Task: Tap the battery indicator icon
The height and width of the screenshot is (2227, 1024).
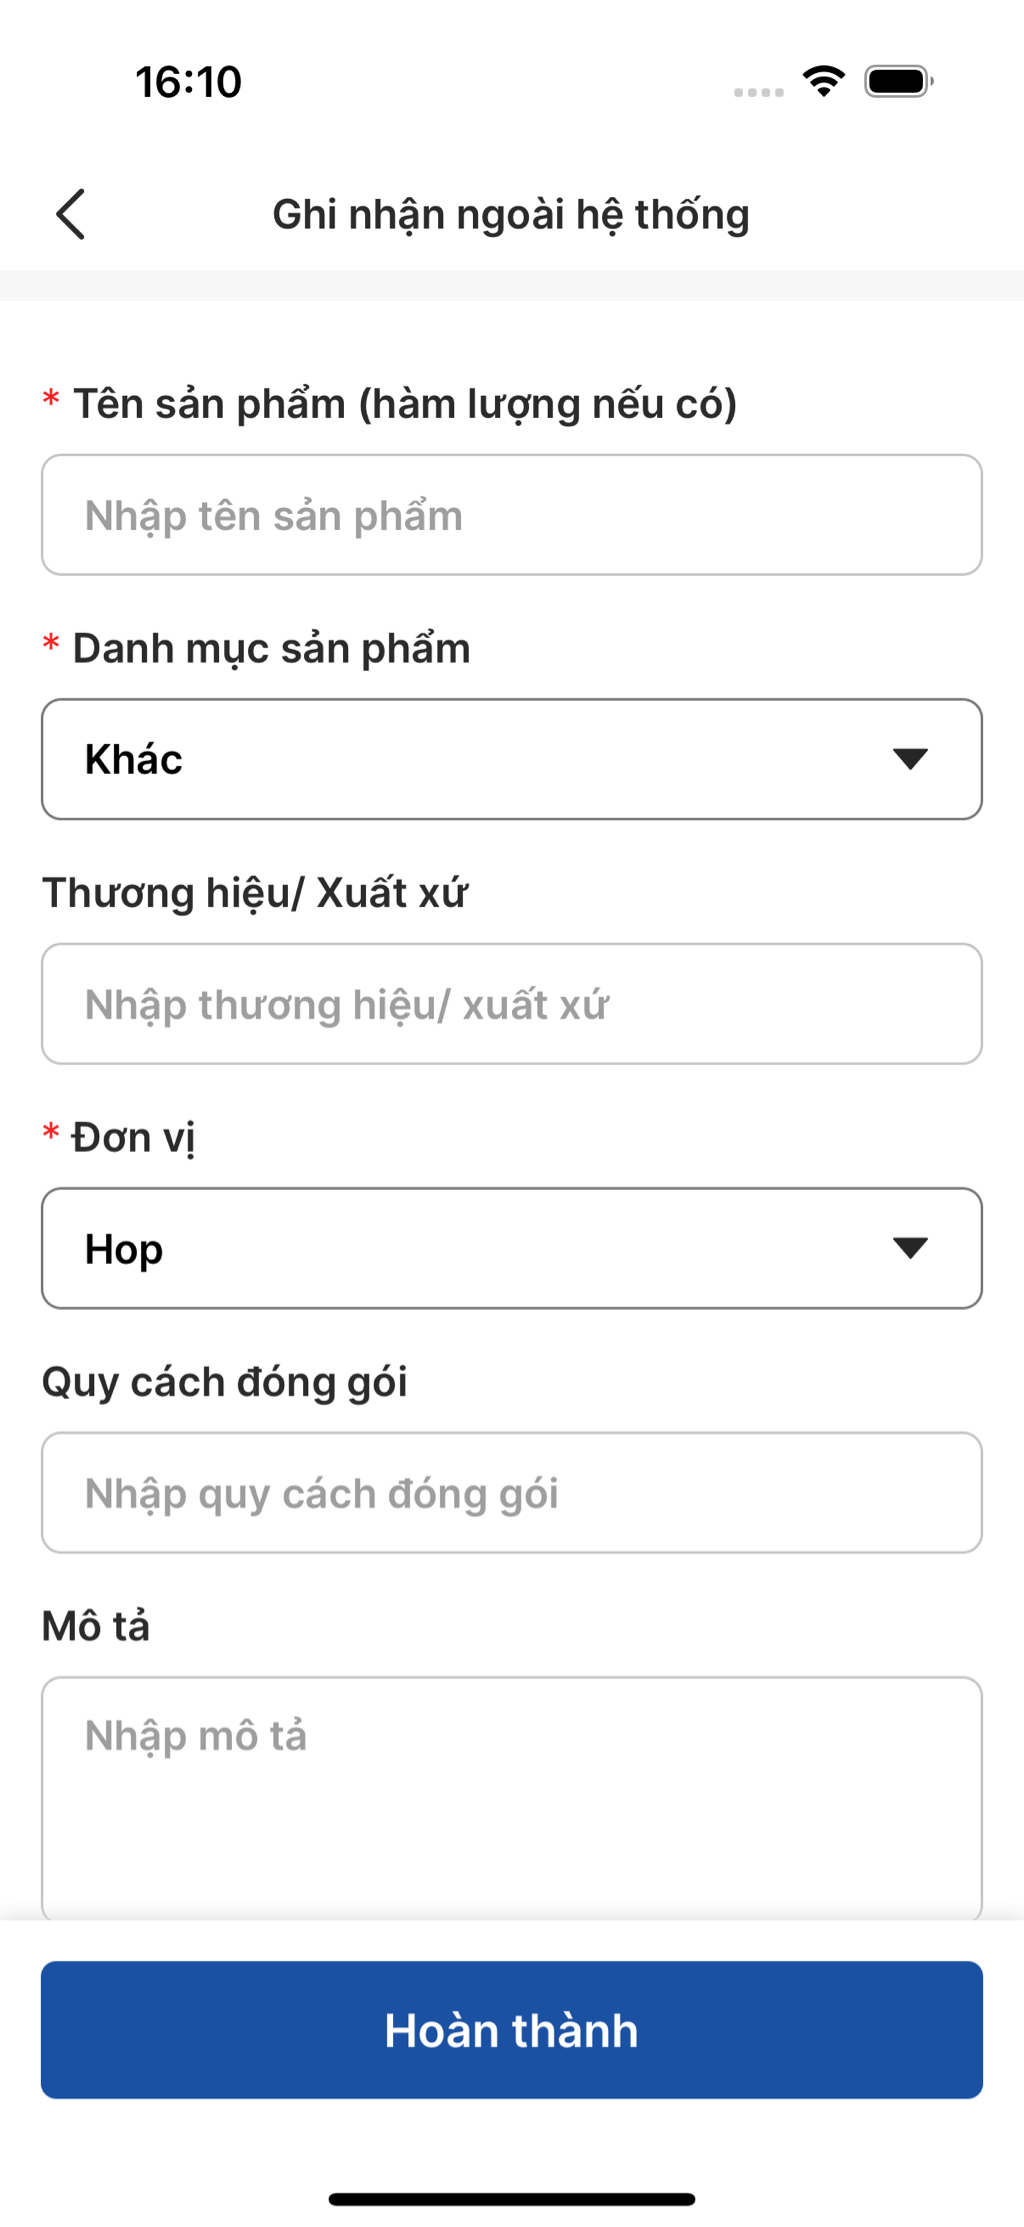Action: click(899, 81)
